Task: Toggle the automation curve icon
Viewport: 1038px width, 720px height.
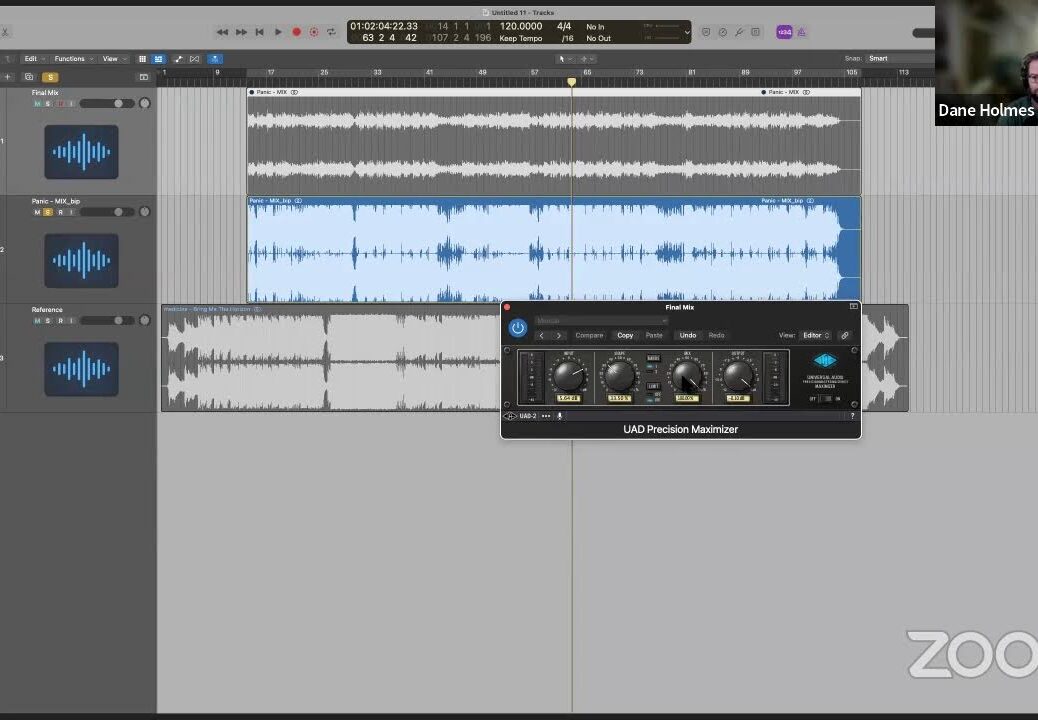Action: point(179,59)
